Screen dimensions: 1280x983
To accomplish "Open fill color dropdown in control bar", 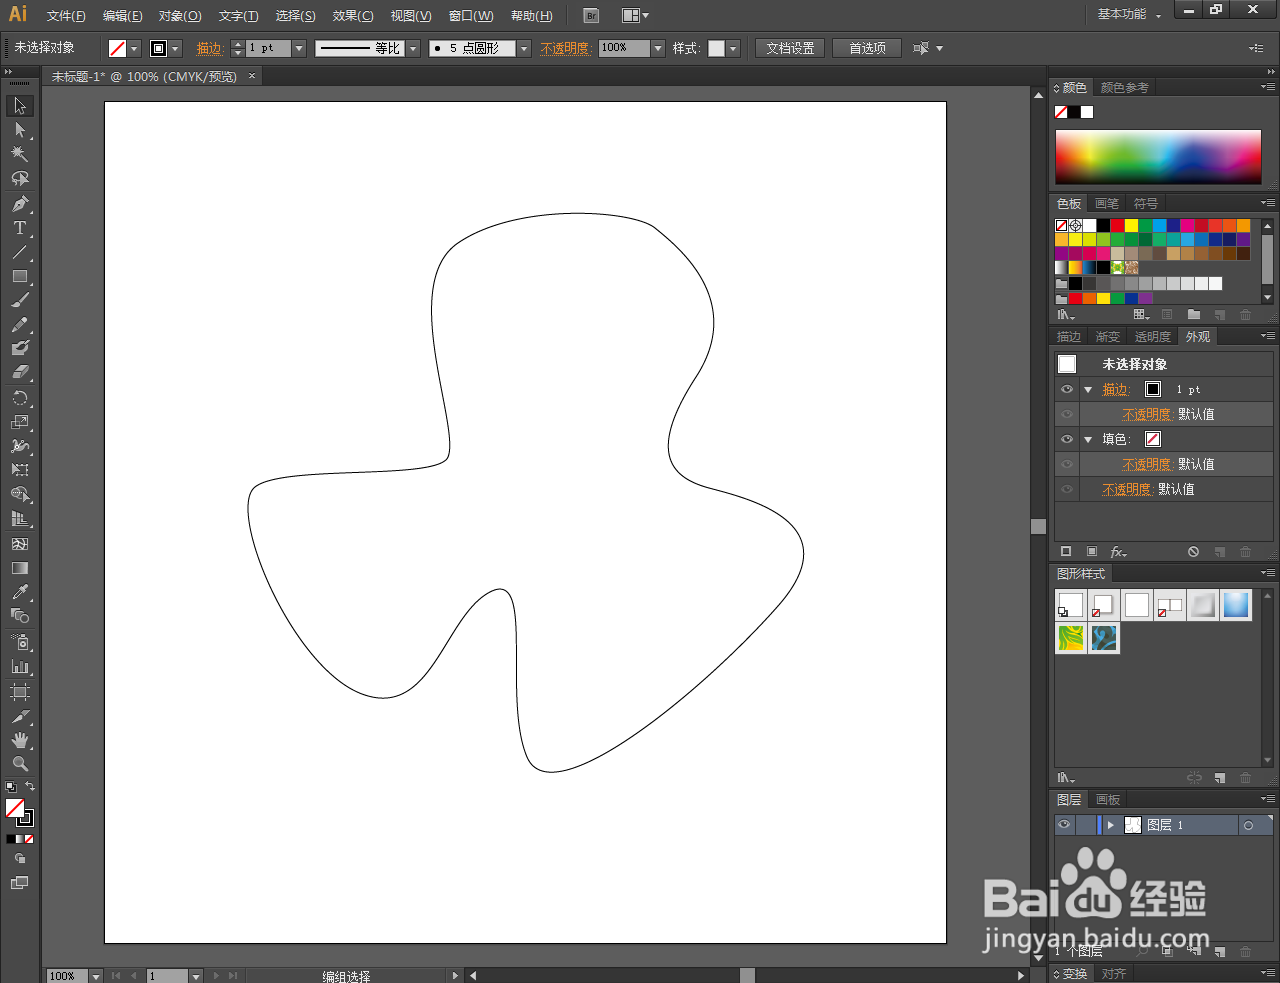I will [x=134, y=48].
